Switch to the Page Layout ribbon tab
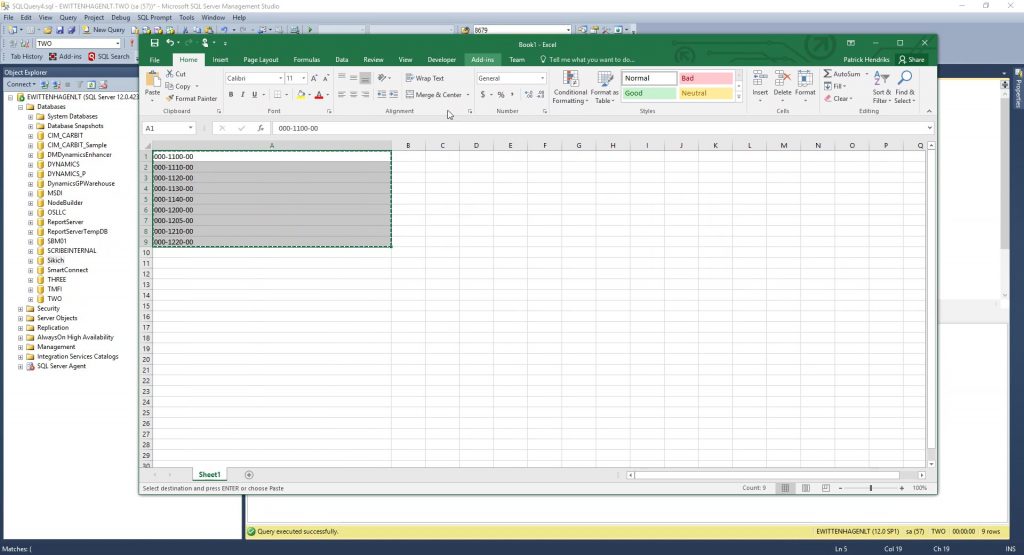Image resolution: width=1024 pixels, height=555 pixels. (x=261, y=60)
